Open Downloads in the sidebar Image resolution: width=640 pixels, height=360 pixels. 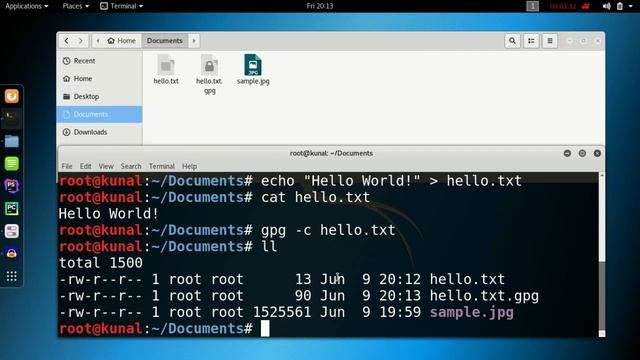(100, 132)
